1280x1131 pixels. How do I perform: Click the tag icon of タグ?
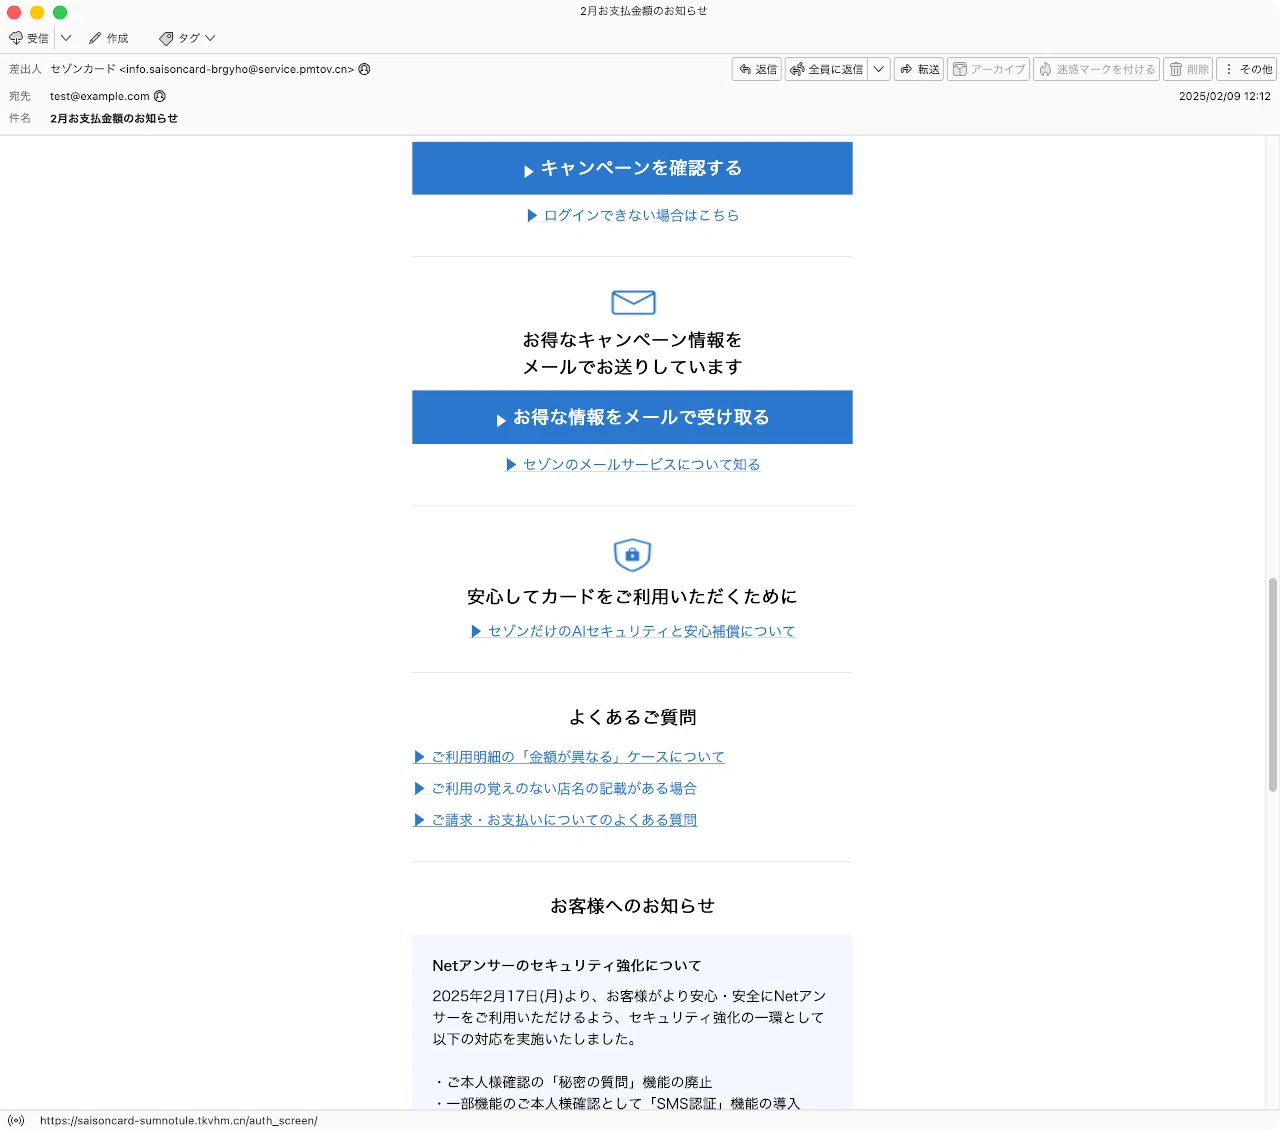[x=166, y=38]
